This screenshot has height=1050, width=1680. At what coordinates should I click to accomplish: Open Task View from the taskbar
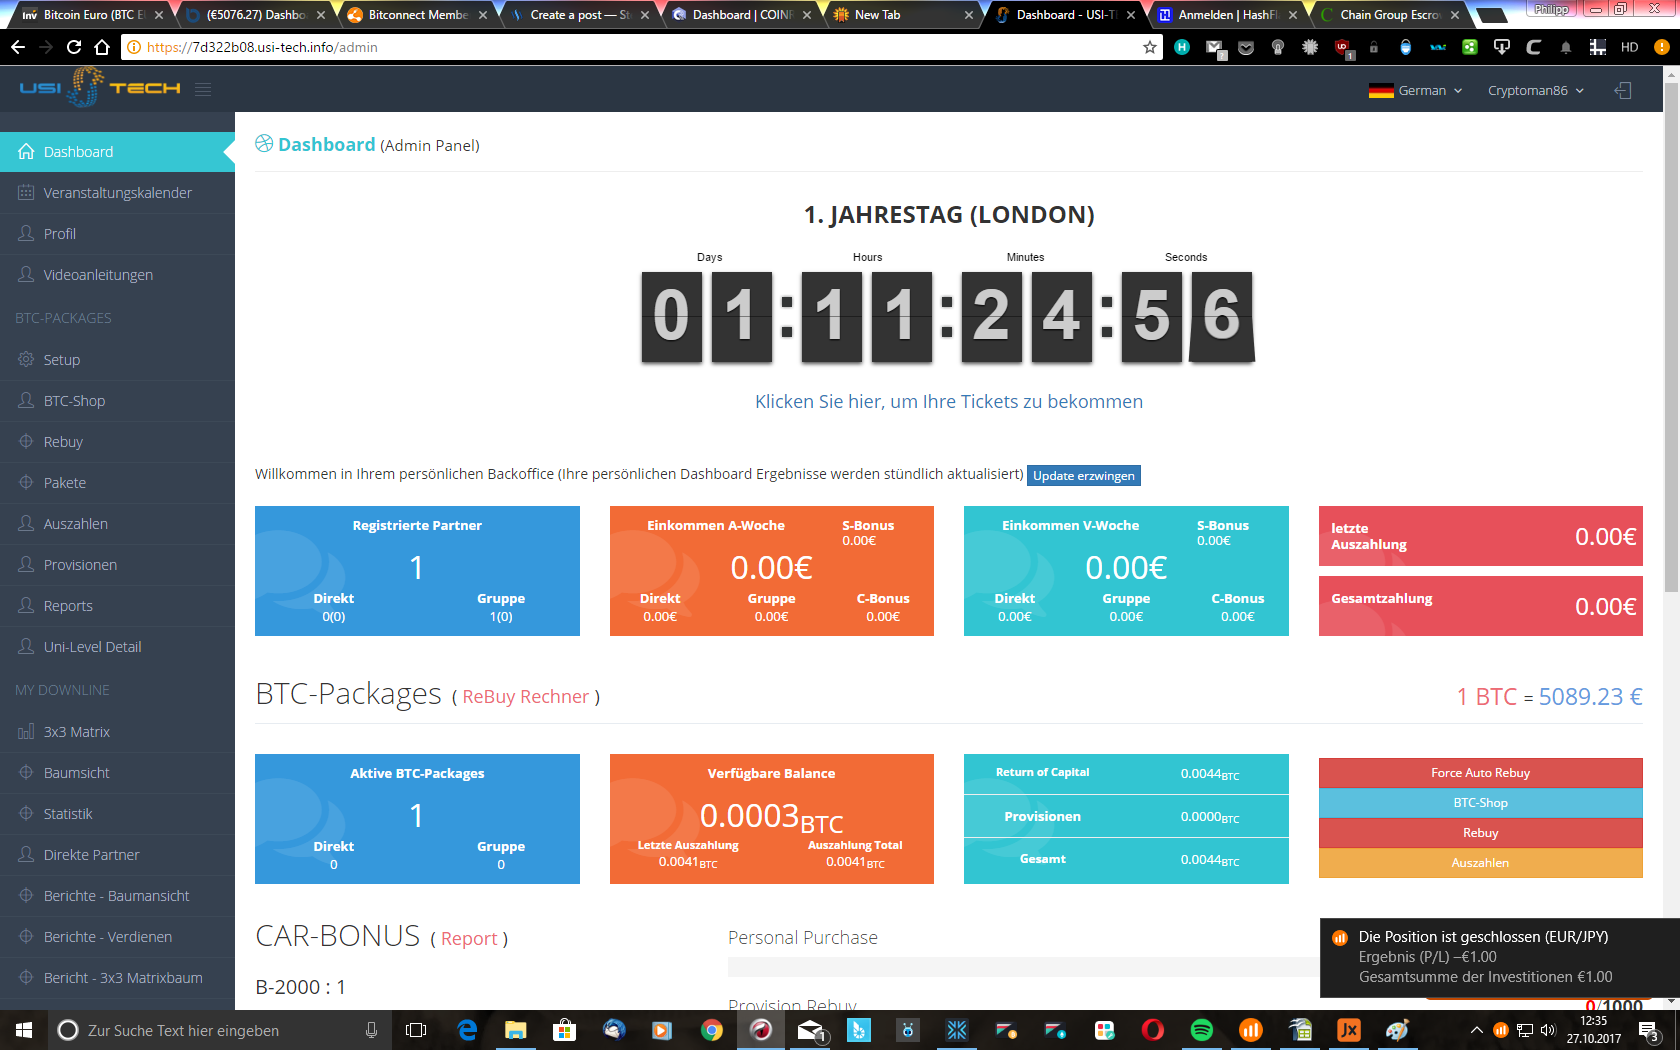pyautogui.click(x=416, y=1030)
